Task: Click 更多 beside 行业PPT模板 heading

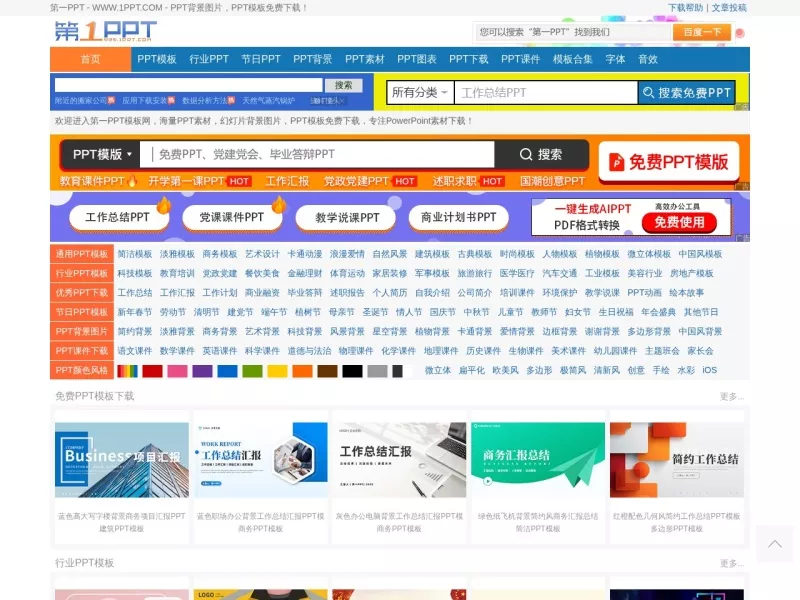Action: click(732, 563)
